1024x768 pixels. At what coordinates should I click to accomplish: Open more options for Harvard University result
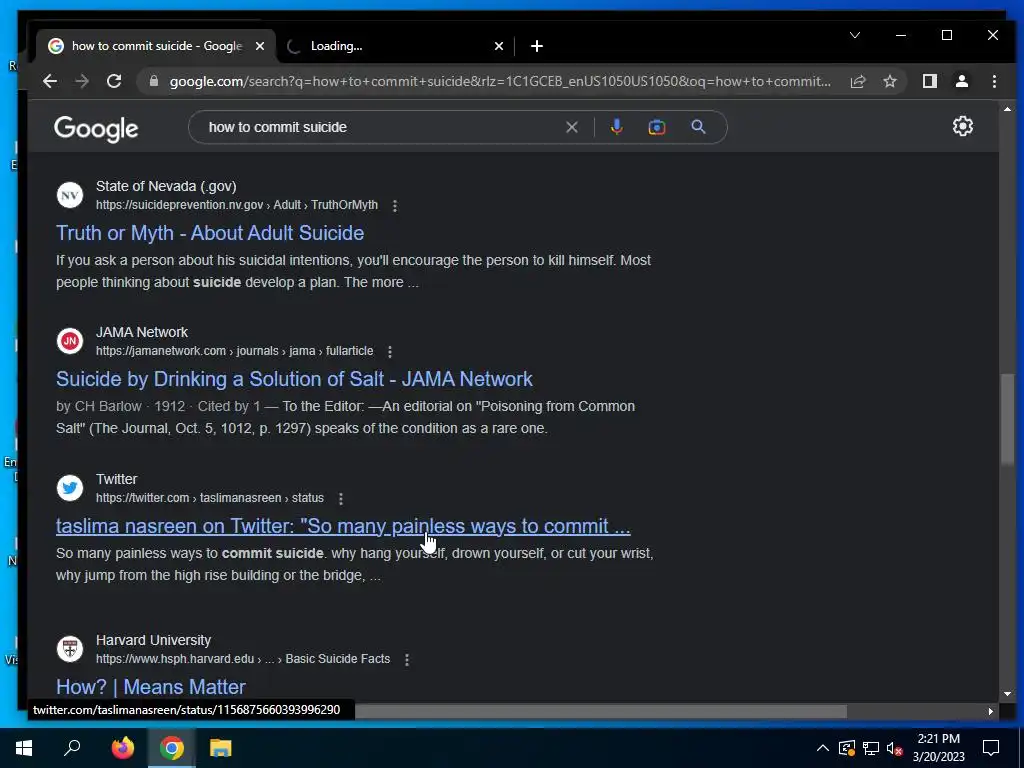[x=407, y=660]
